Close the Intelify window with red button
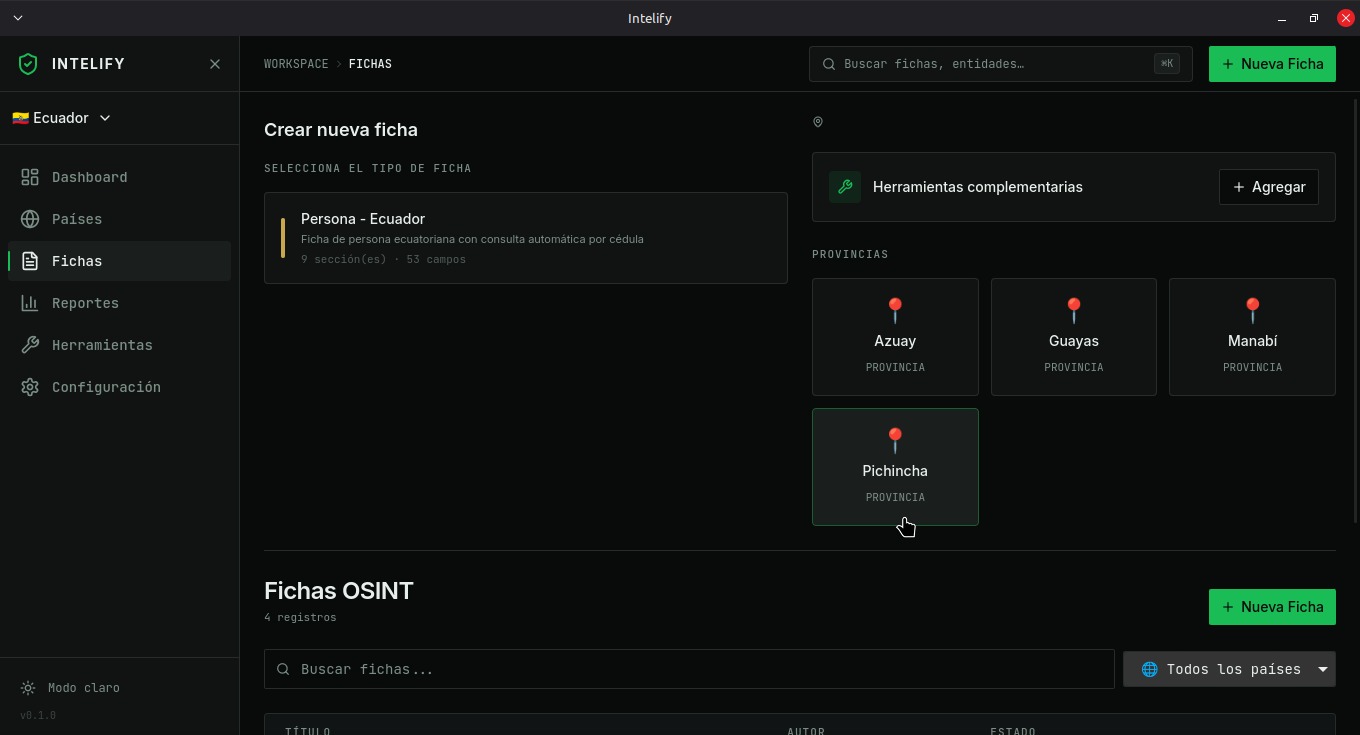Image resolution: width=1360 pixels, height=735 pixels. click(x=1345, y=18)
